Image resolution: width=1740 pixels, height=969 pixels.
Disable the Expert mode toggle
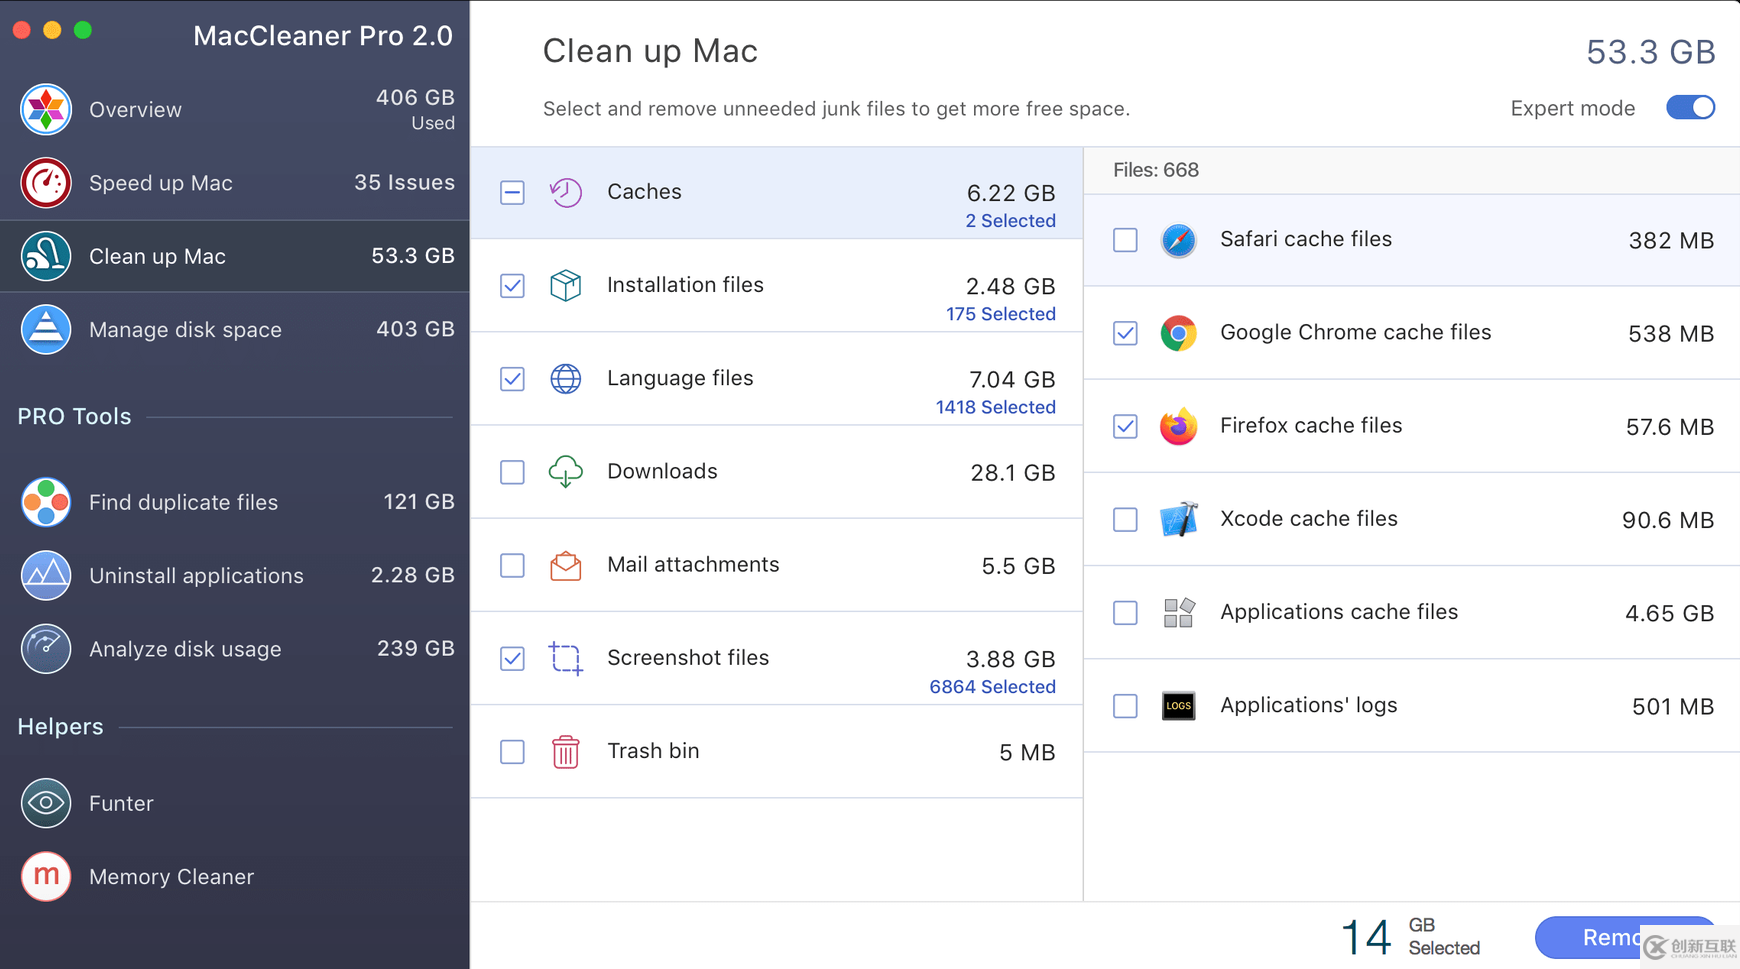[x=1690, y=108]
